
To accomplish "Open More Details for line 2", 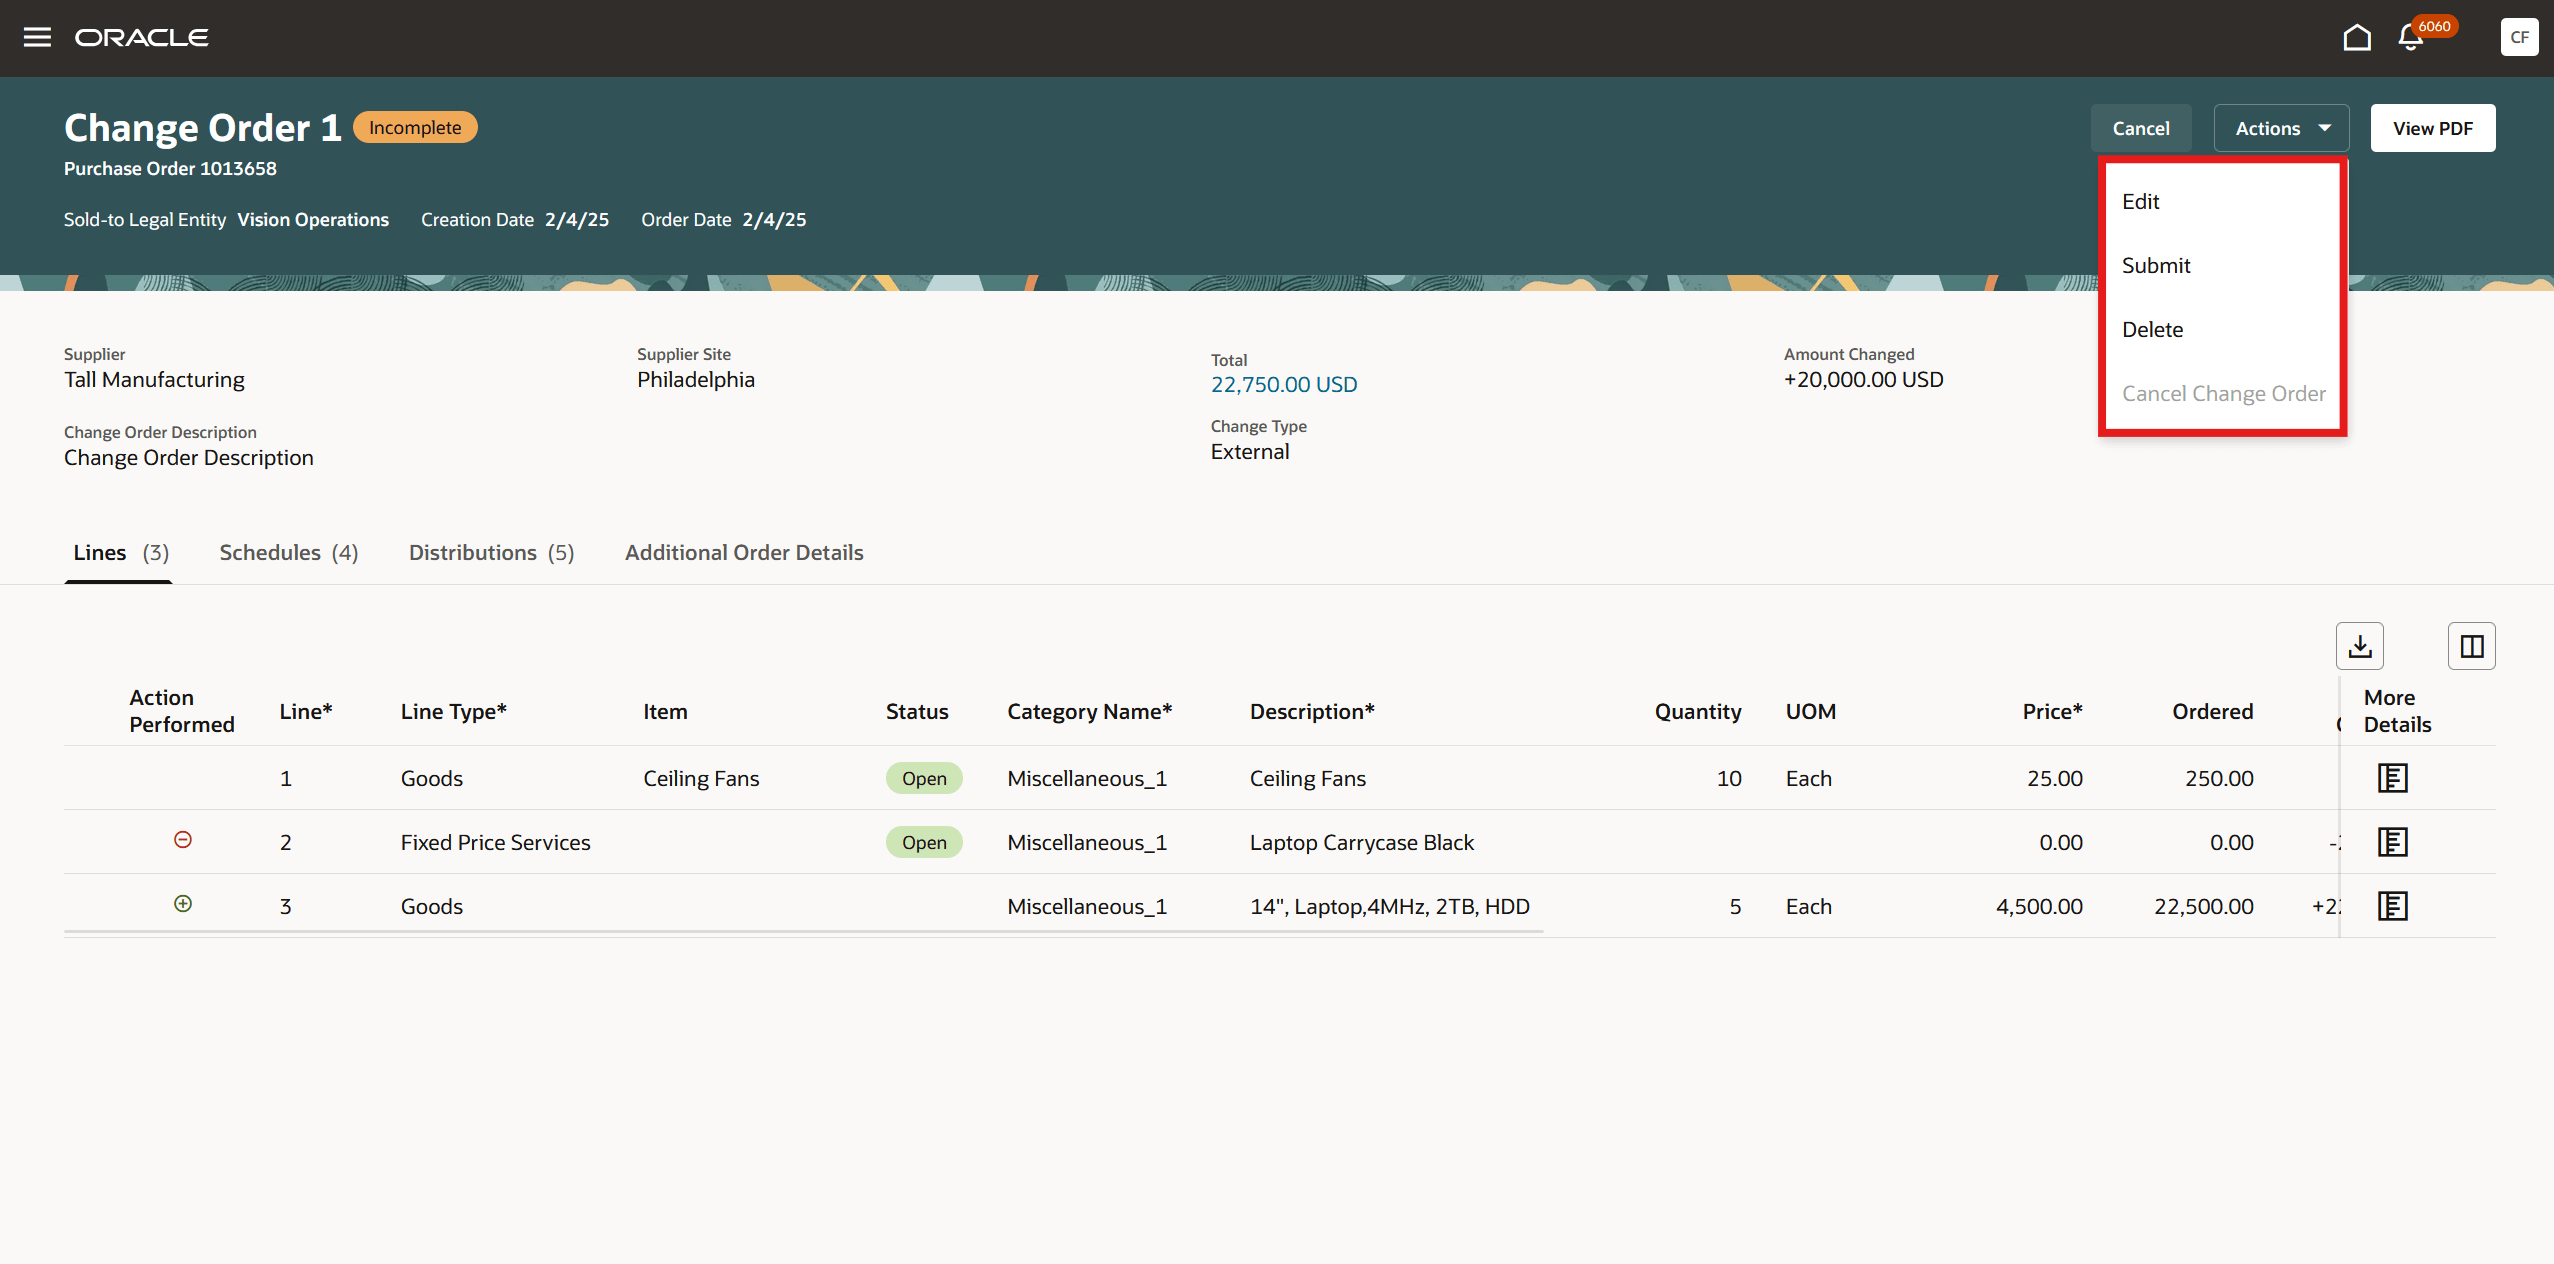I will pyautogui.click(x=2392, y=842).
